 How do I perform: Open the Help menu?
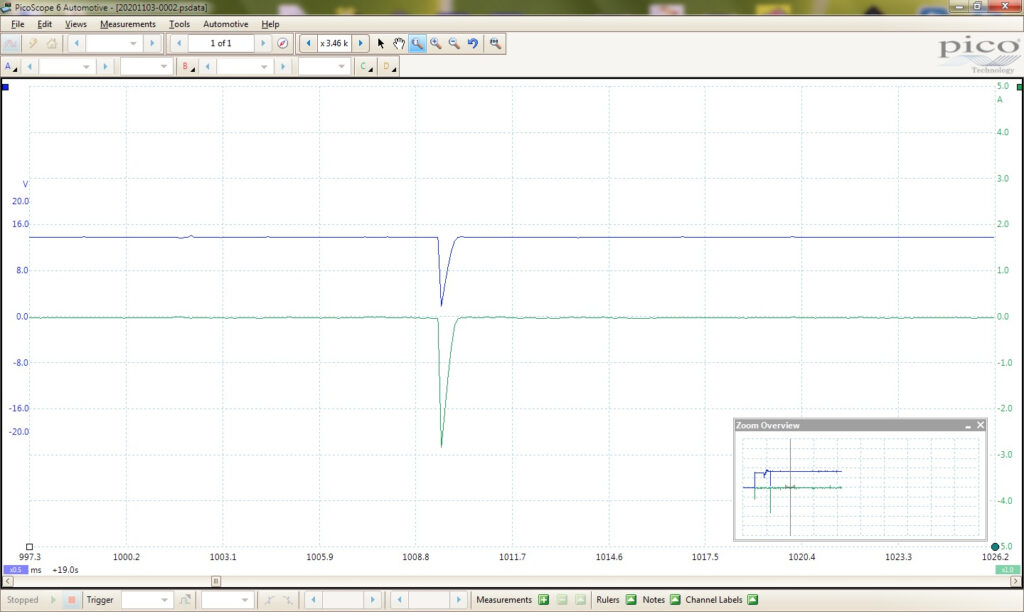coord(270,24)
